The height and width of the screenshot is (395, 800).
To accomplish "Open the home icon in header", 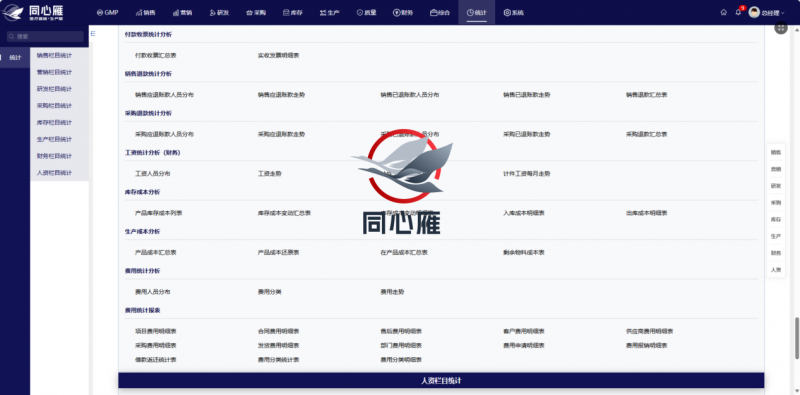I will click(x=723, y=12).
